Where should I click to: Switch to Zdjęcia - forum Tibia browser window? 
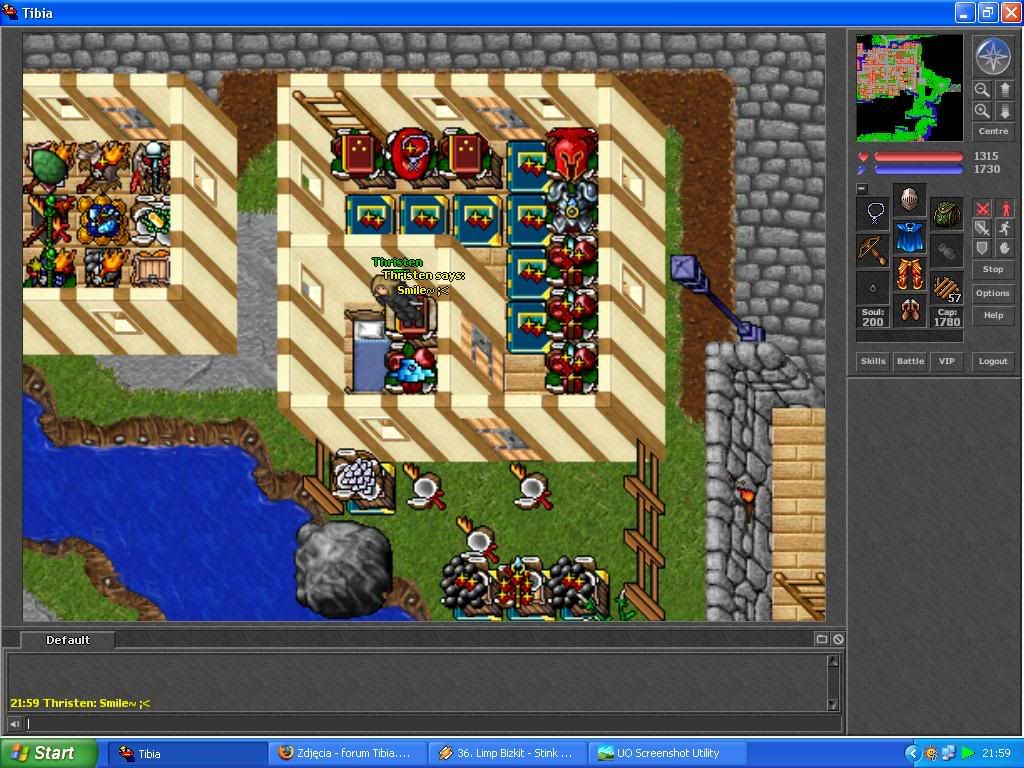pos(347,754)
